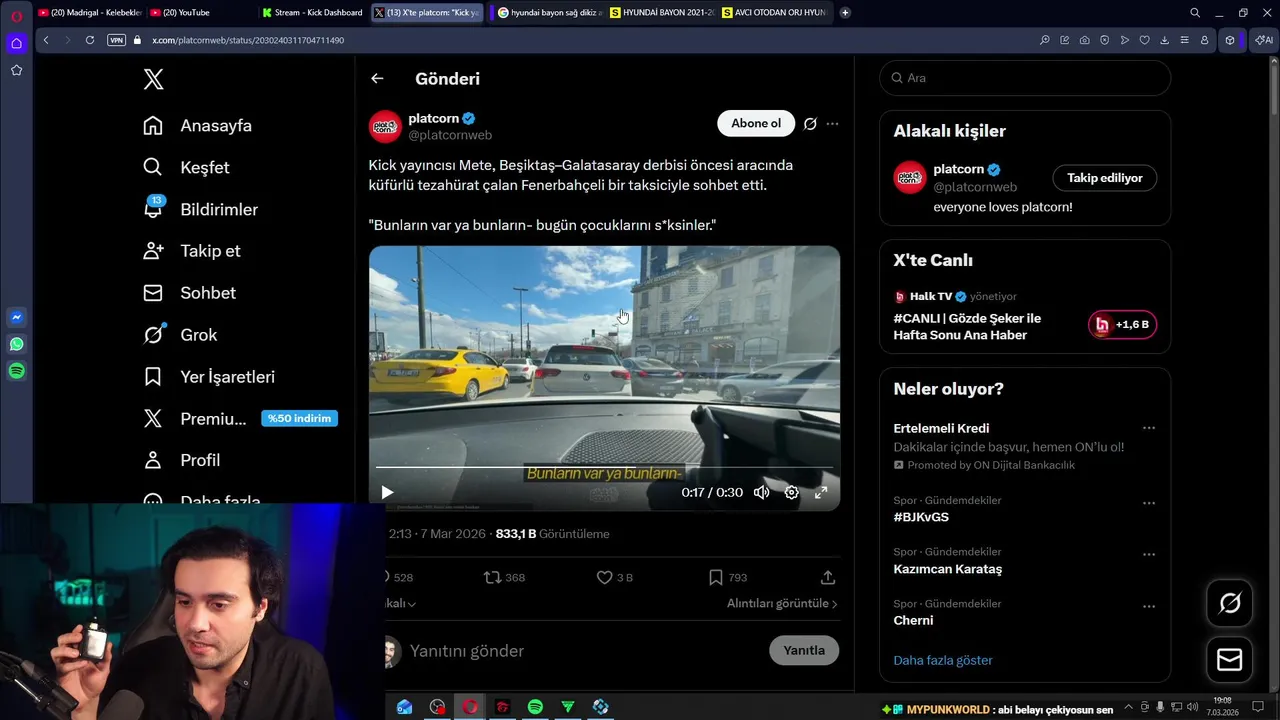Click the Yanıtla button
Screen dimensions: 1280x720
point(804,650)
